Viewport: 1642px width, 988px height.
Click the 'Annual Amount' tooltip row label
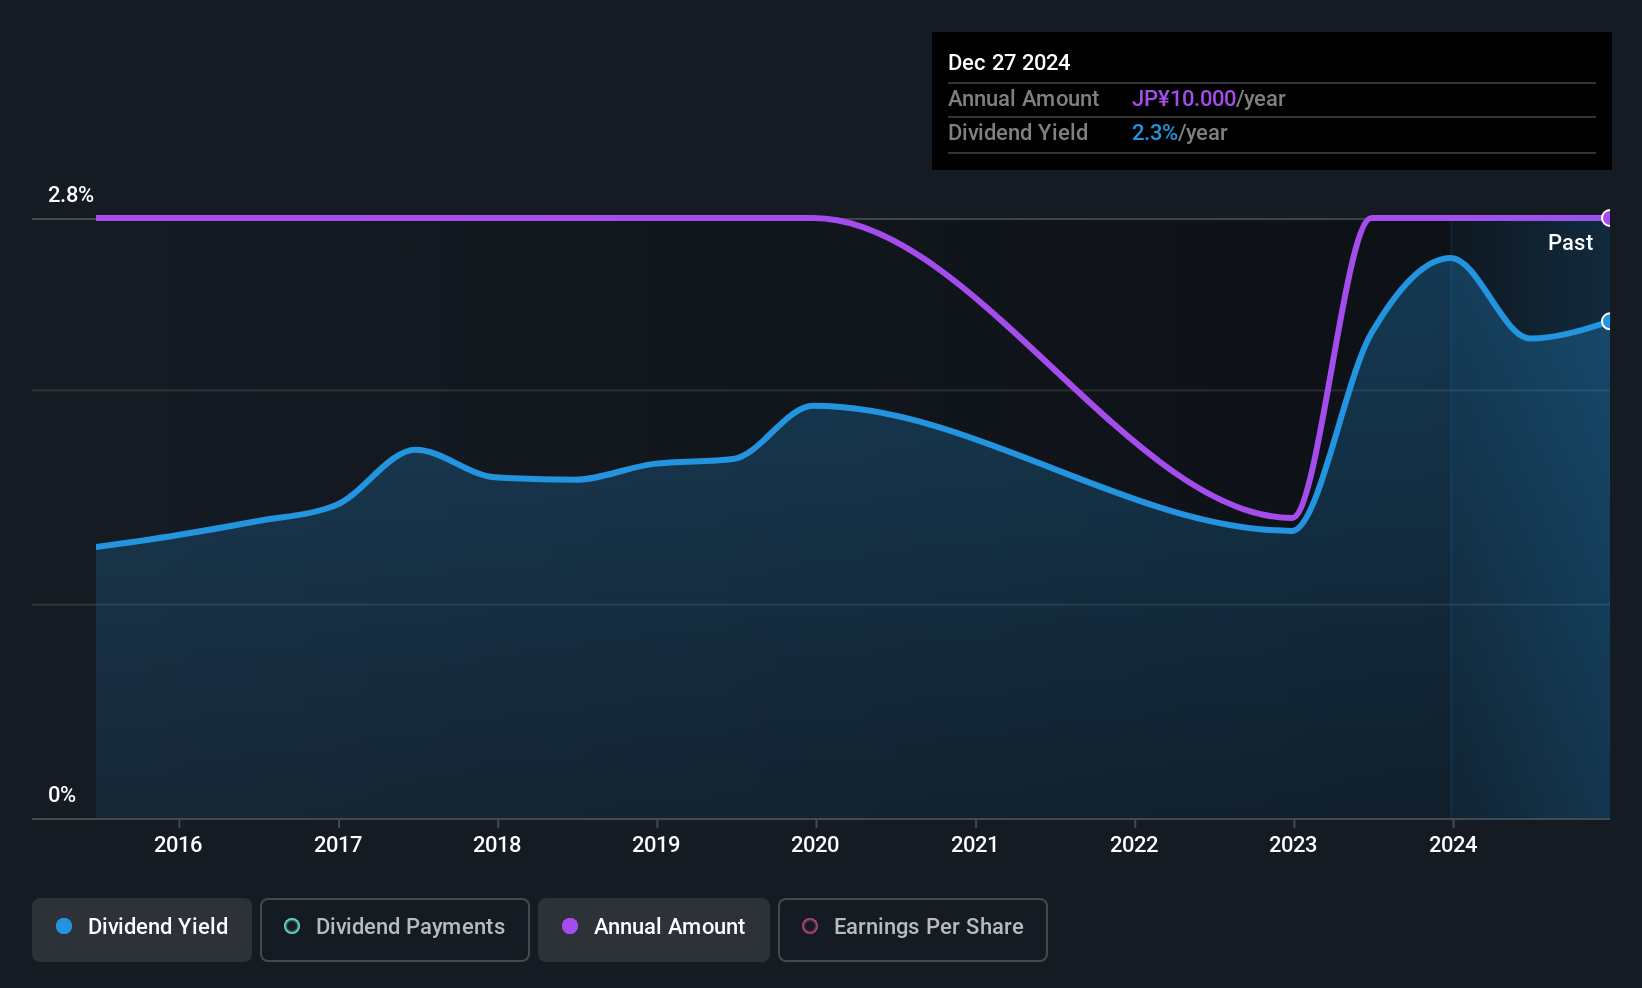[1023, 99]
